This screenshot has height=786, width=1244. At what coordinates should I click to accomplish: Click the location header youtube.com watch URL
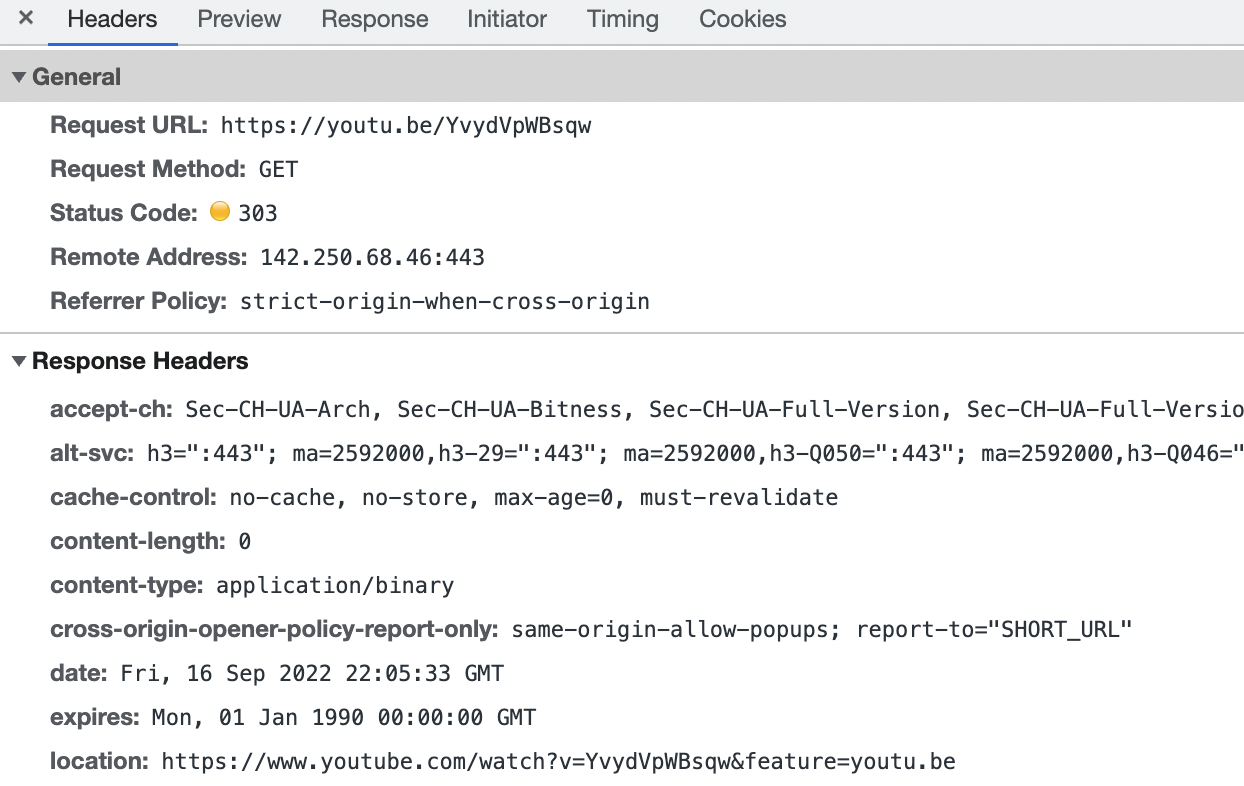(558, 762)
